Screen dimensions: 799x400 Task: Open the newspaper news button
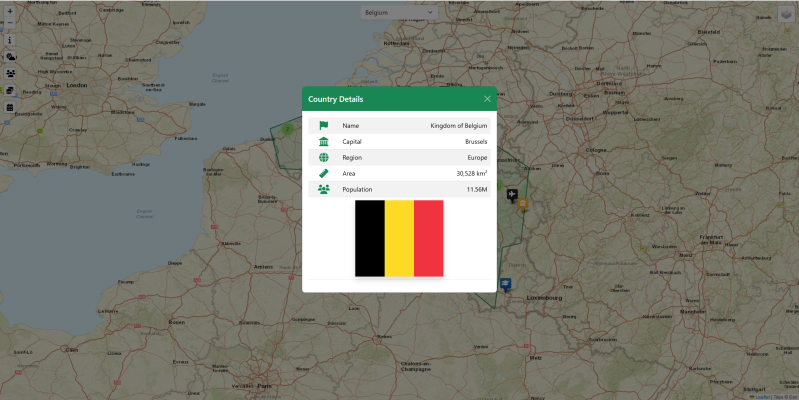point(10,90)
